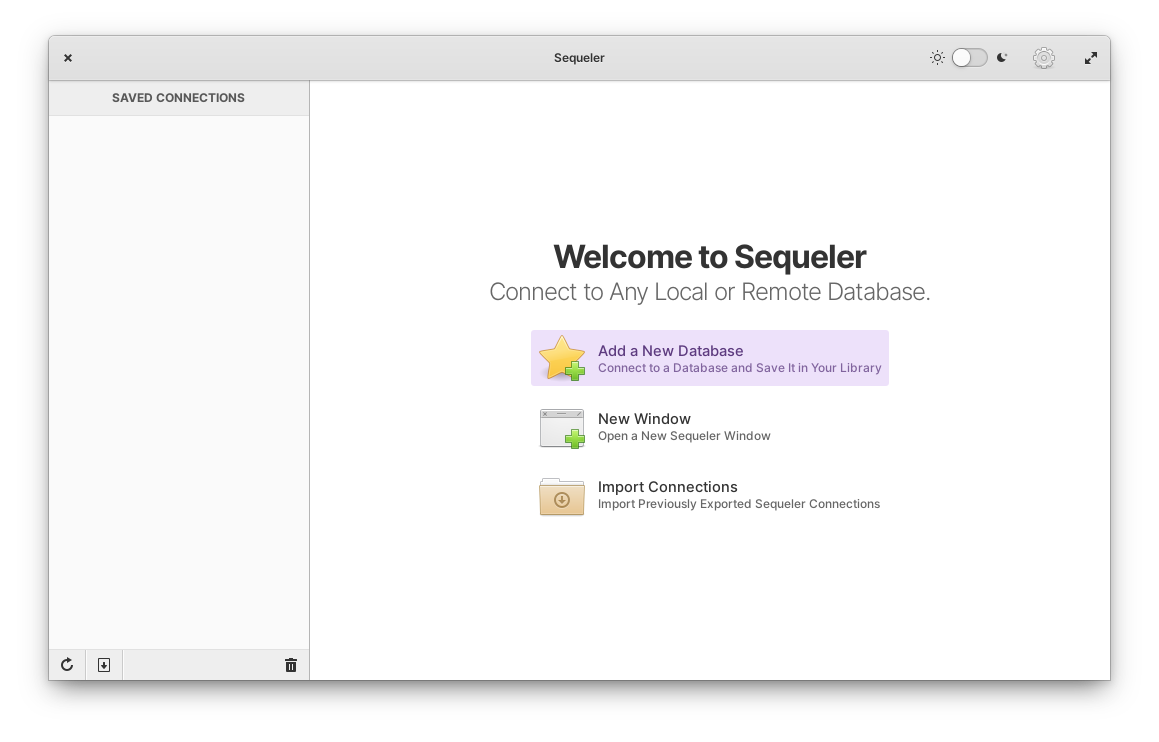Select the "Import Connections" label

coord(667,487)
